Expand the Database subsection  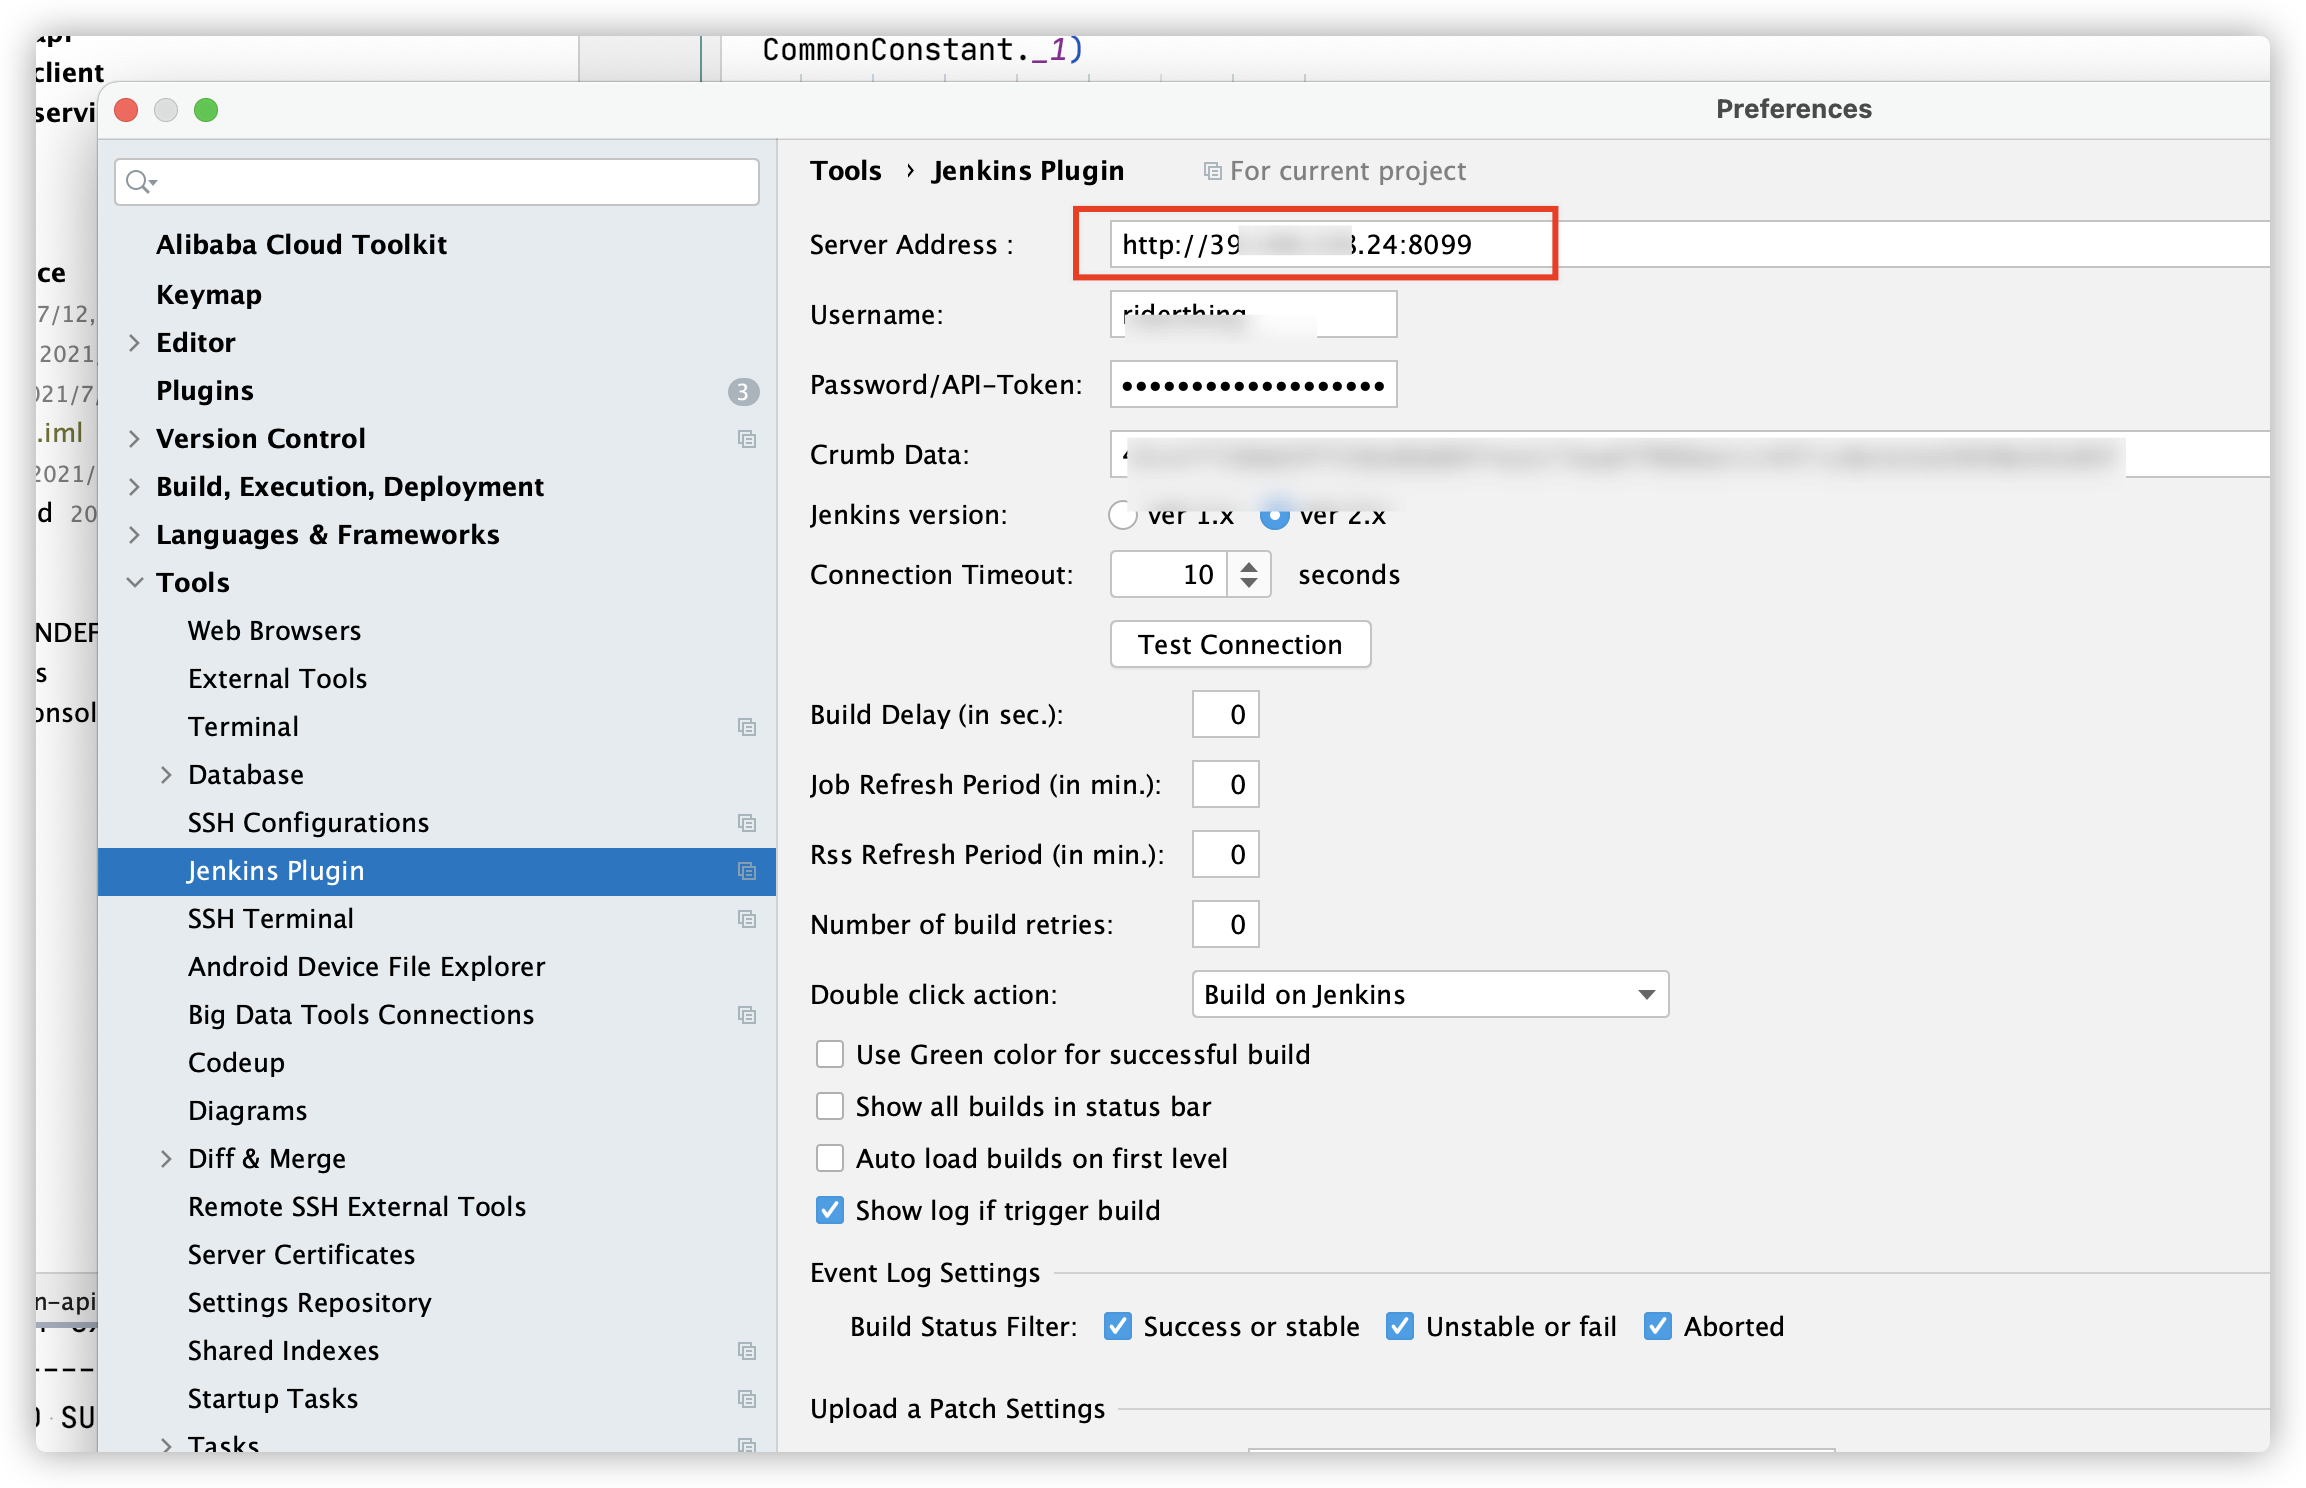[x=167, y=775]
